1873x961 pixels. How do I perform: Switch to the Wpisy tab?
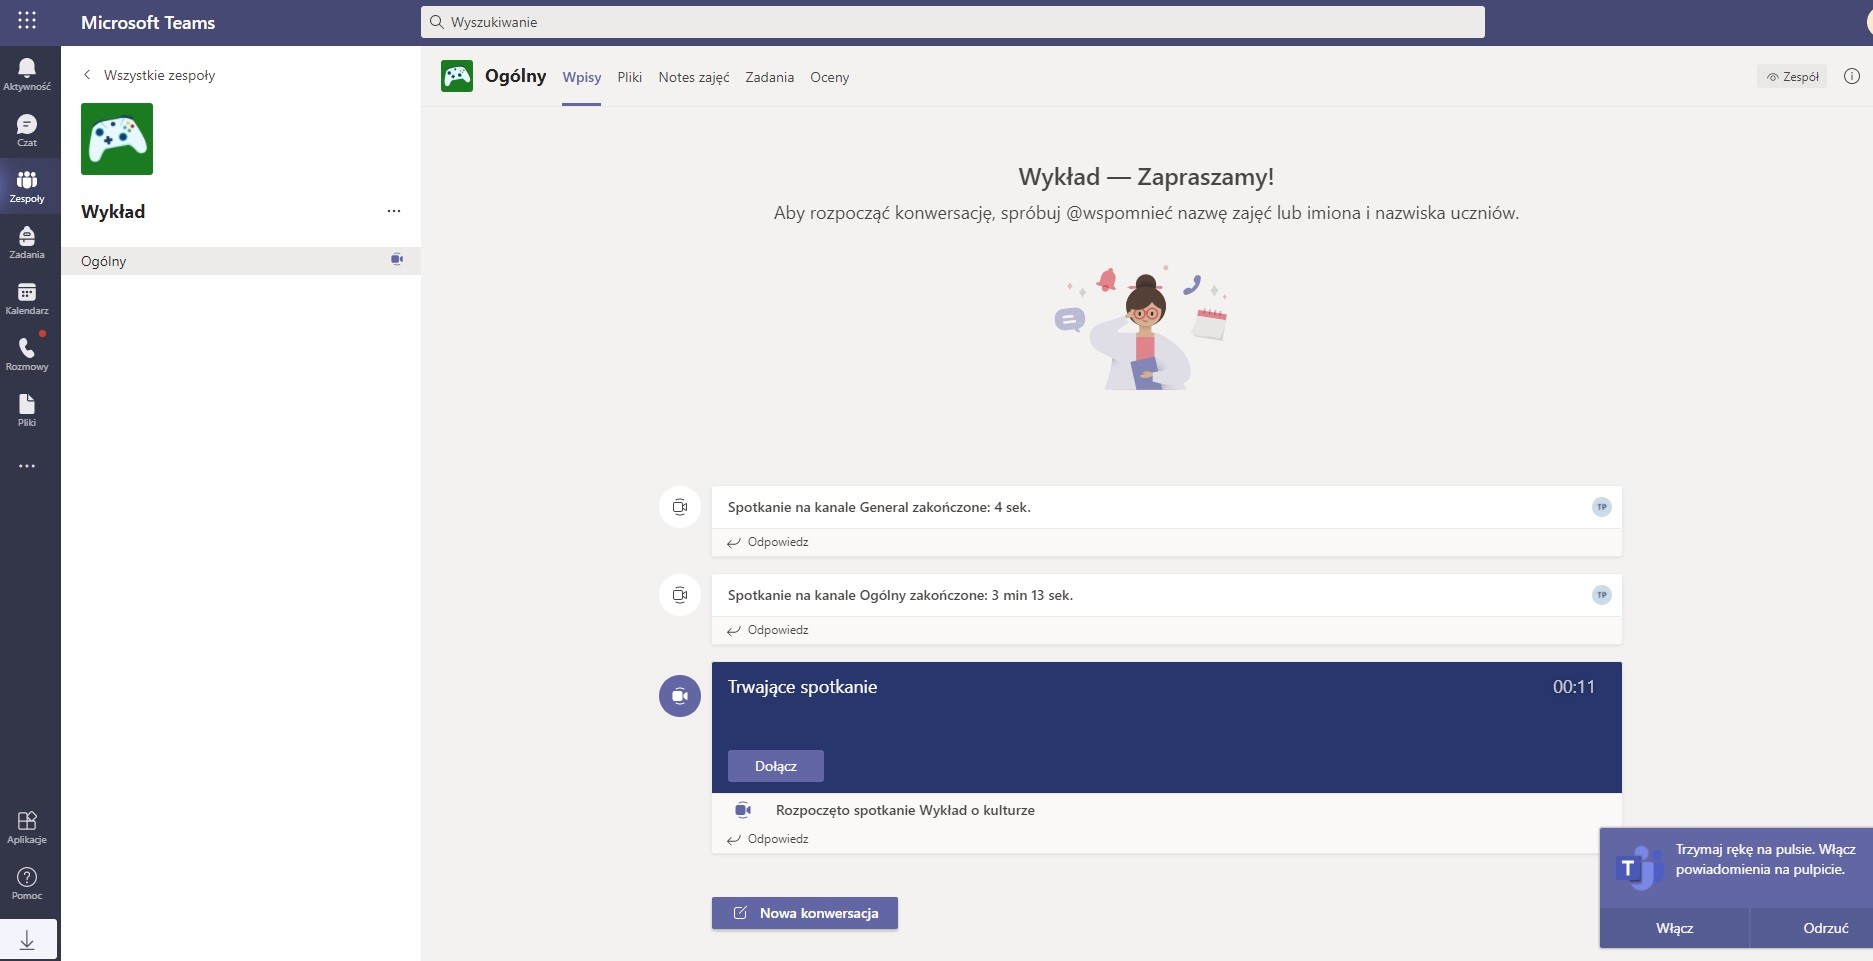[582, 77]
